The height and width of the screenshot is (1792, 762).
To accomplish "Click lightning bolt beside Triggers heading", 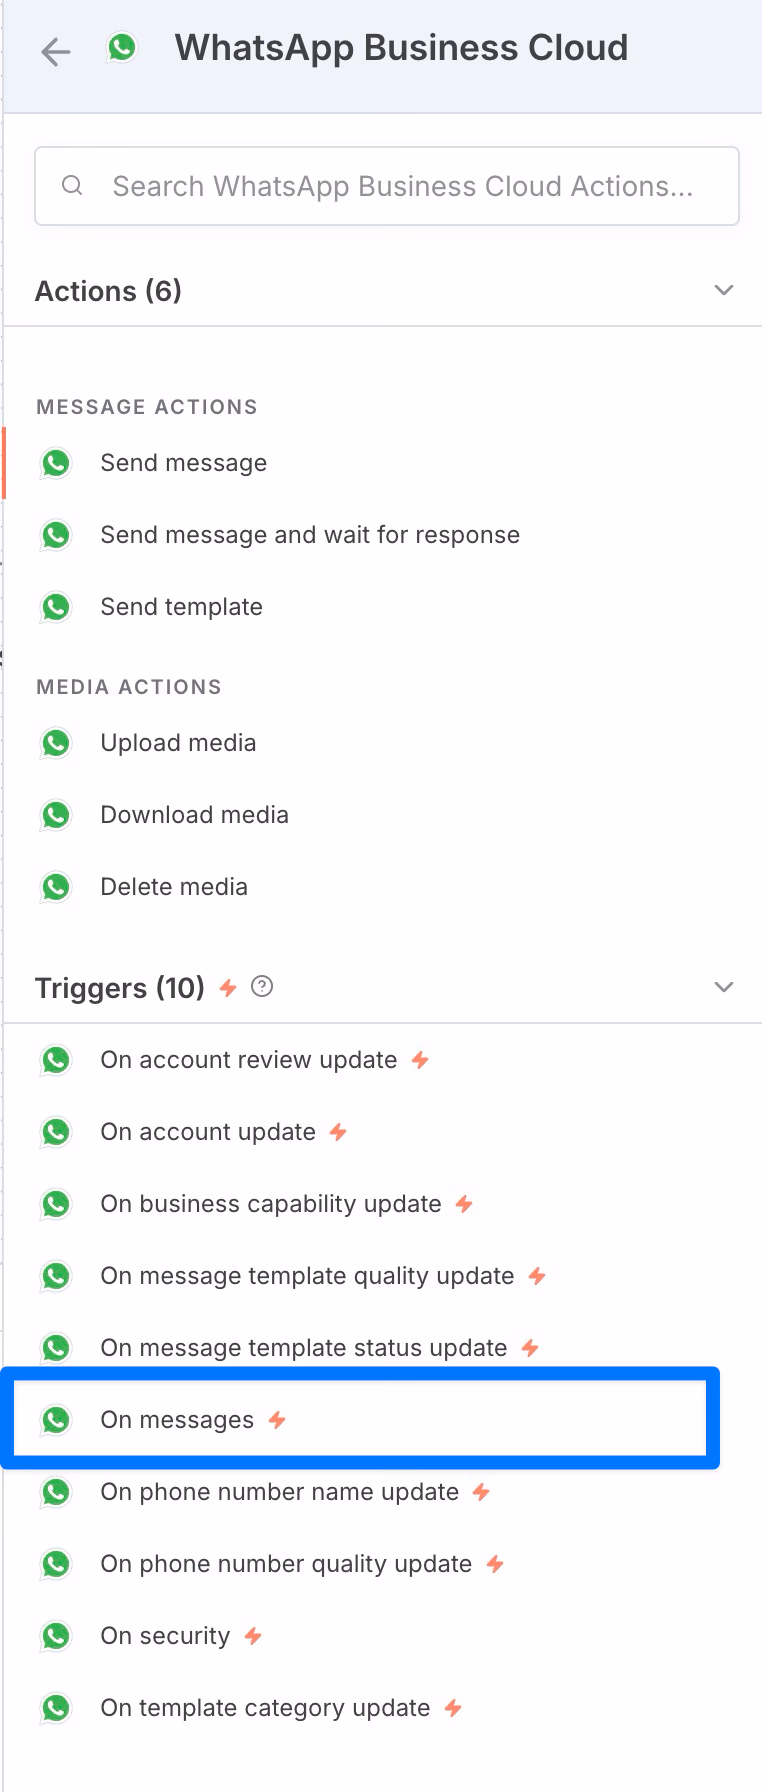I will pos(228,988).
